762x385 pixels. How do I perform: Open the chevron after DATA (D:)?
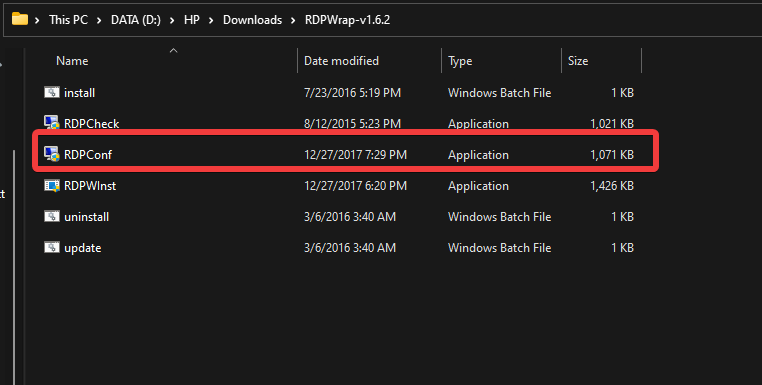(172, 20)
